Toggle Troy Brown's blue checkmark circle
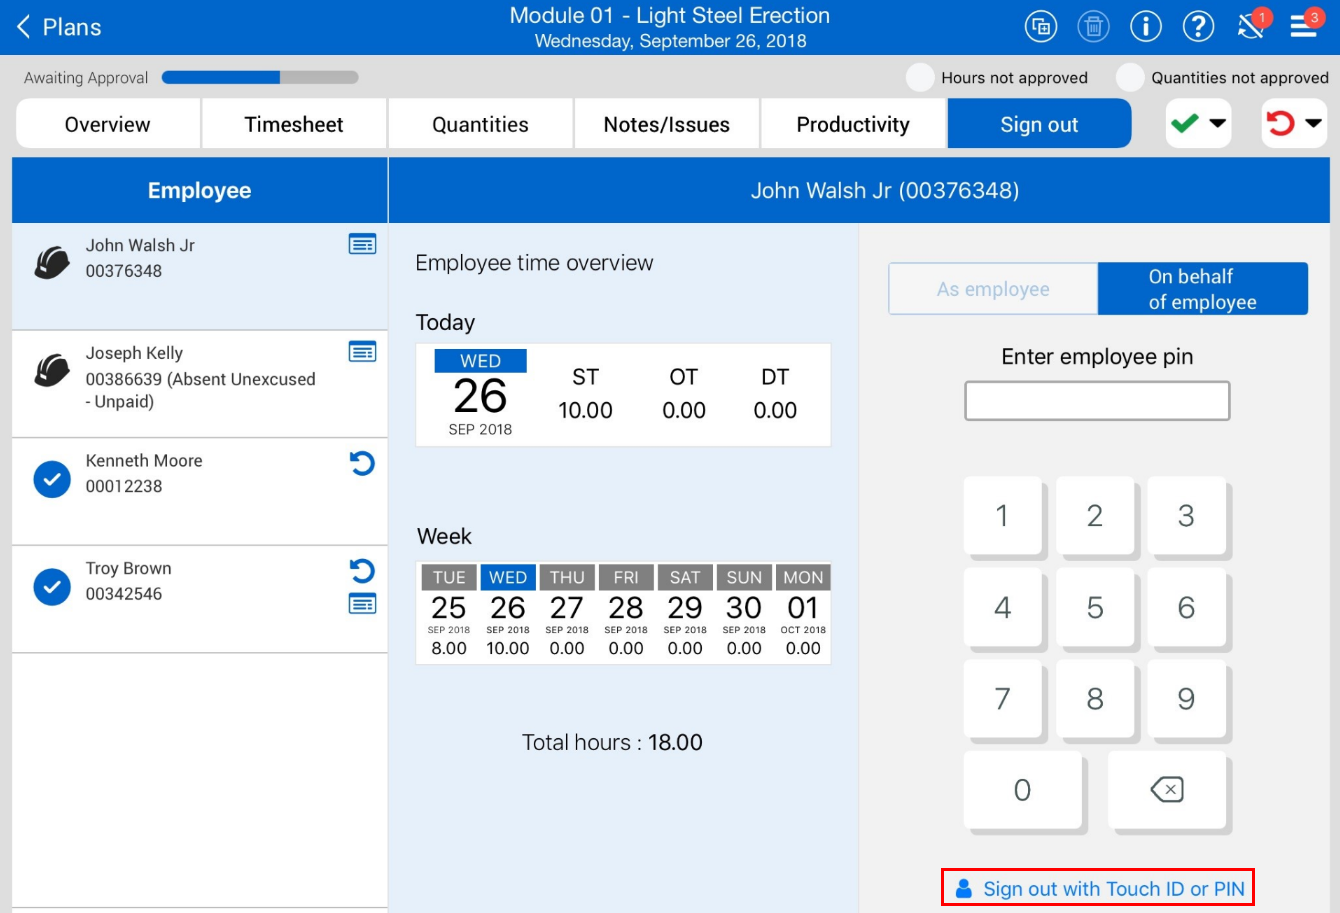Image resolution: width=1340 pixels, height=913 pixels. pos(52,587)
